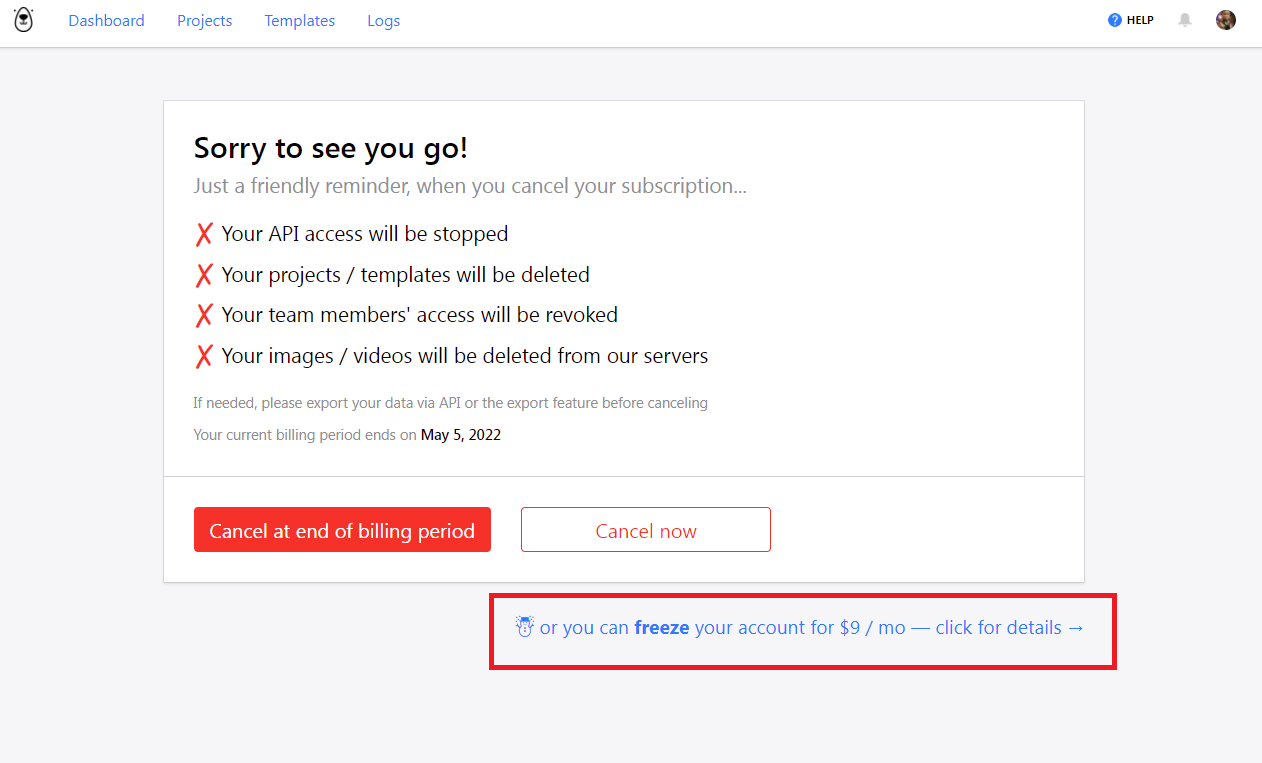Viewport: 1262px width, 763px height.
Task: Open the user profile avatar menu
Action: pyautogui.click(x=1226, y=20)
